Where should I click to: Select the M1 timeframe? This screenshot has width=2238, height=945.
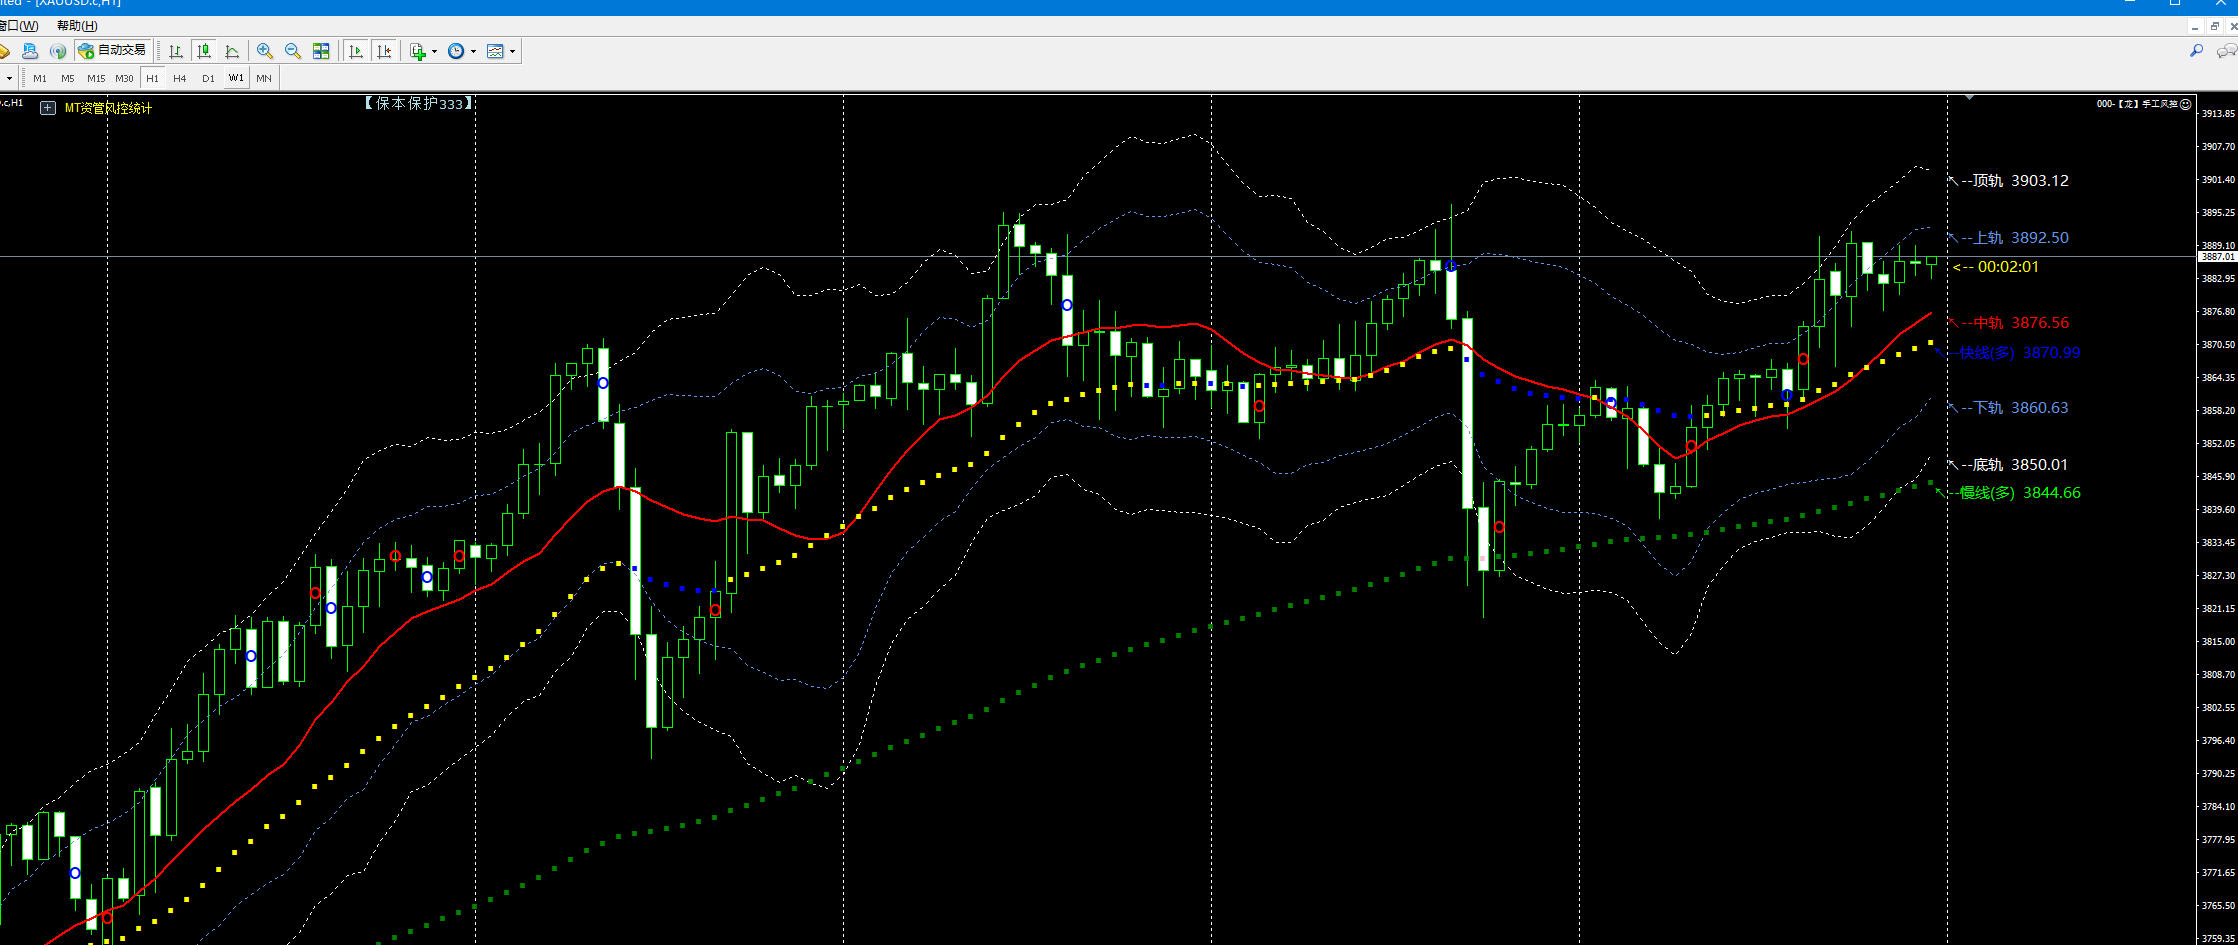point(40,78)
